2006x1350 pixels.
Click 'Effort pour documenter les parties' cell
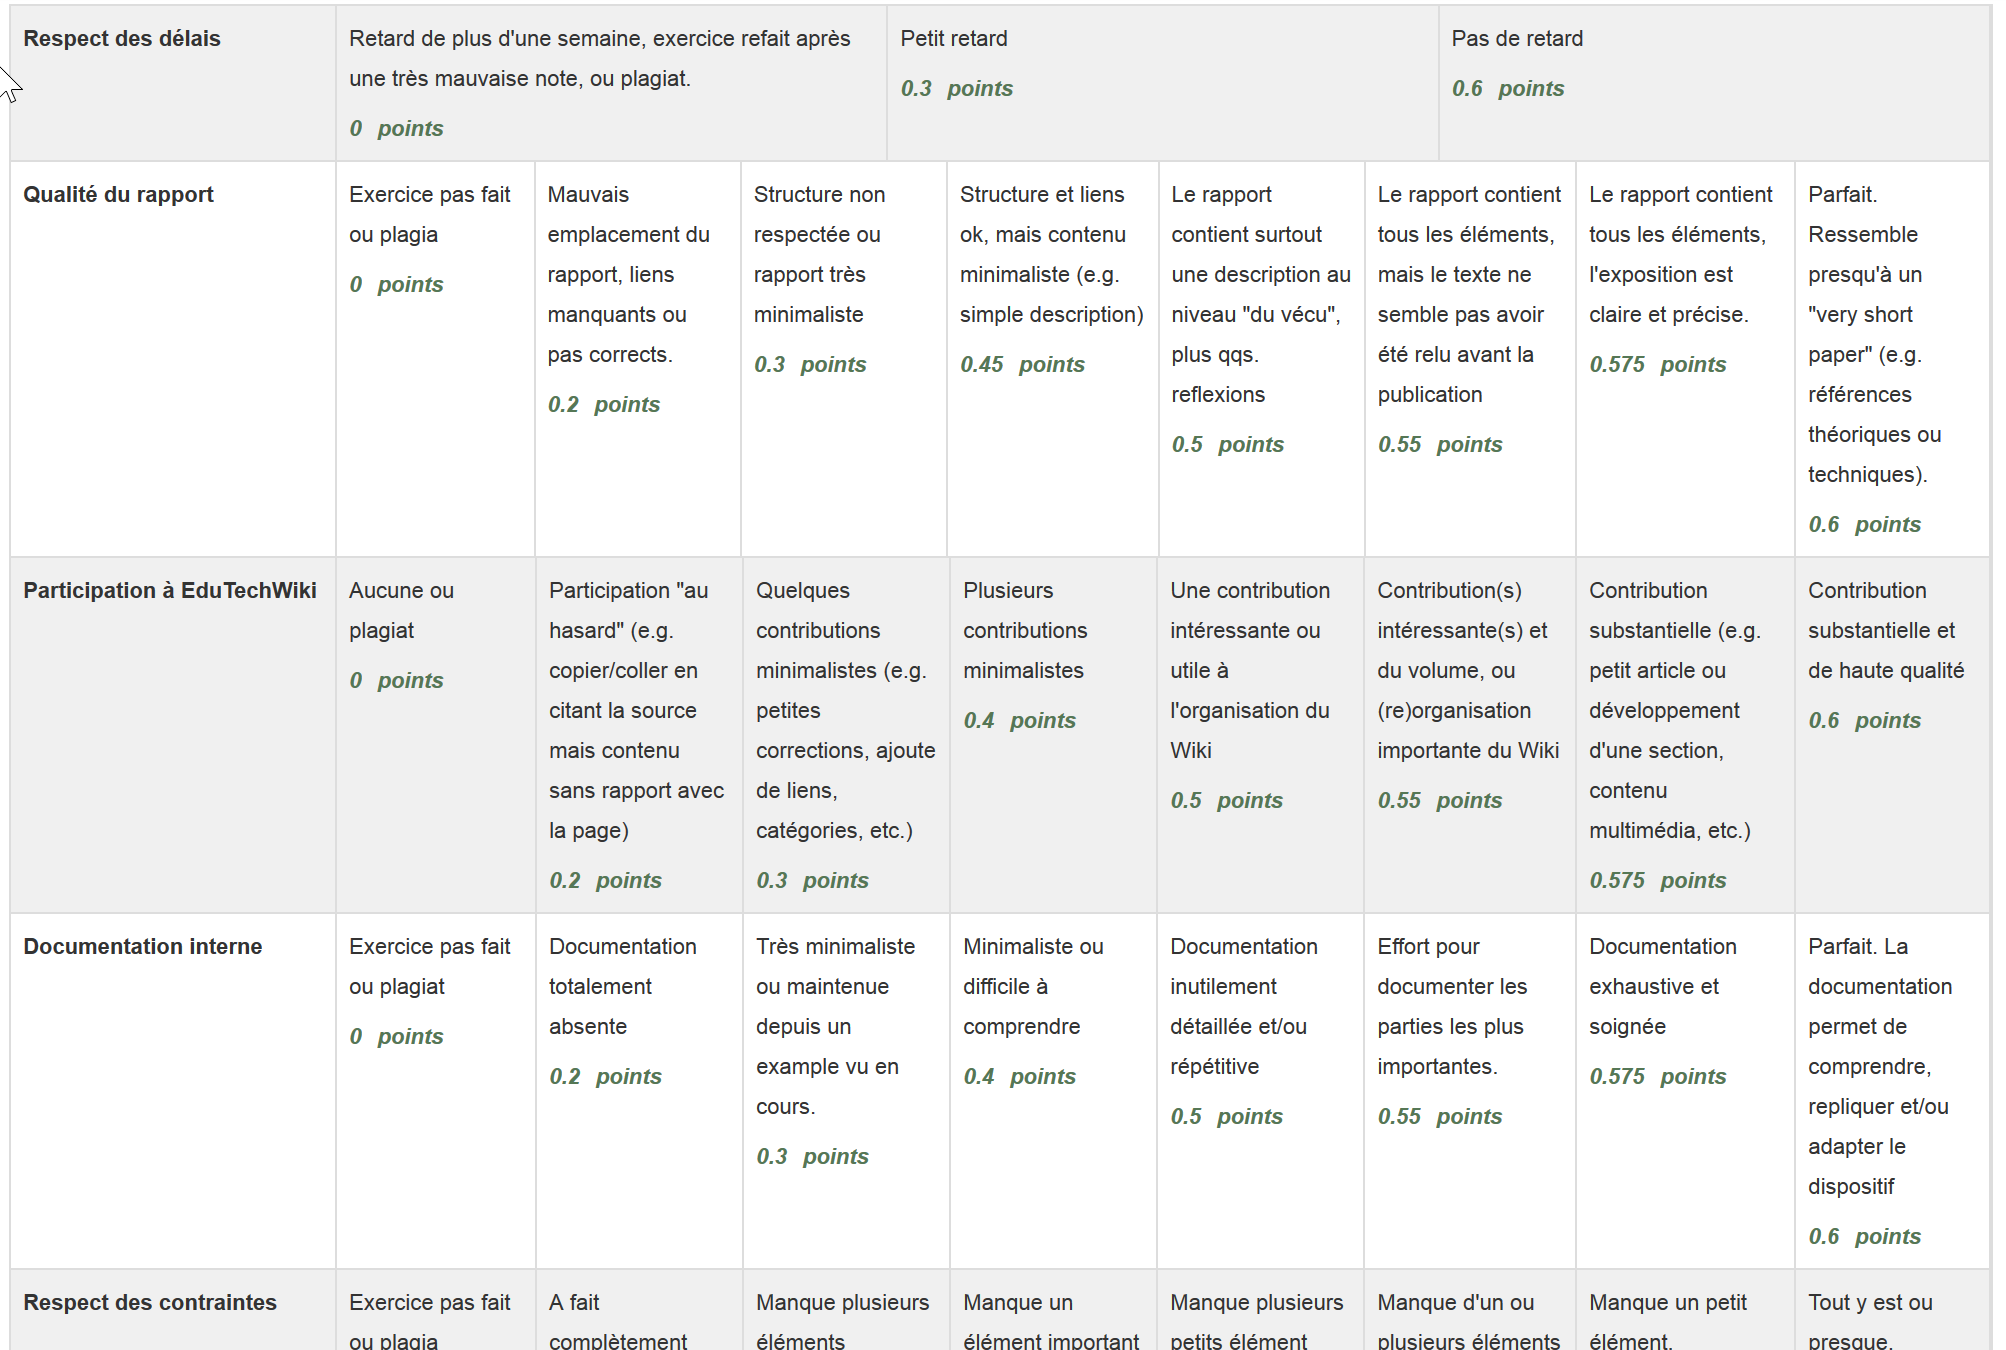pyautogui.click(x=1469, y=1091)
